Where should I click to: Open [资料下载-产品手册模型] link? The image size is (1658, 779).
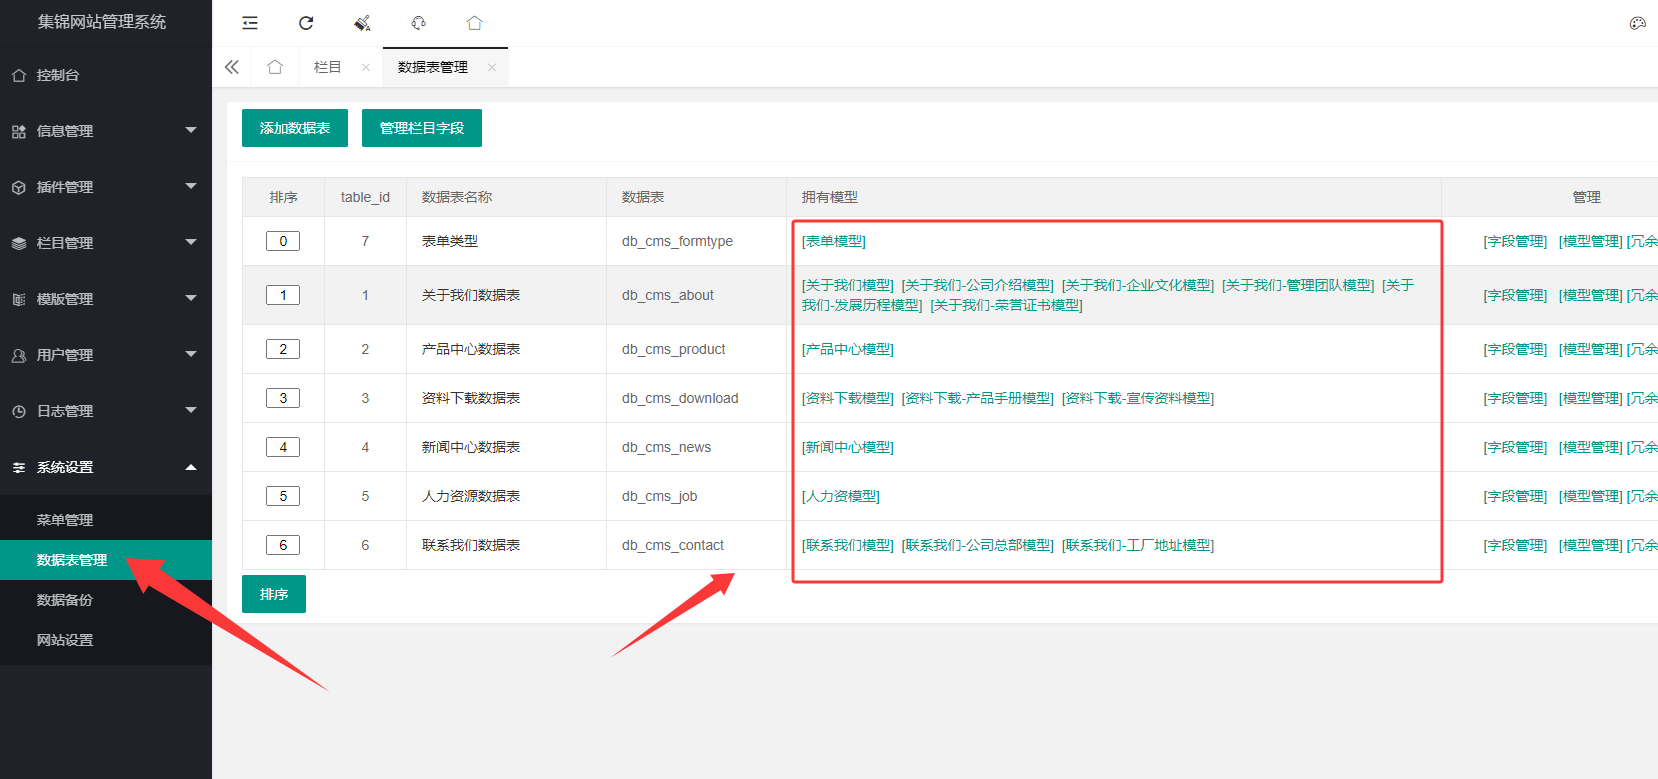[x=978, y=398]
